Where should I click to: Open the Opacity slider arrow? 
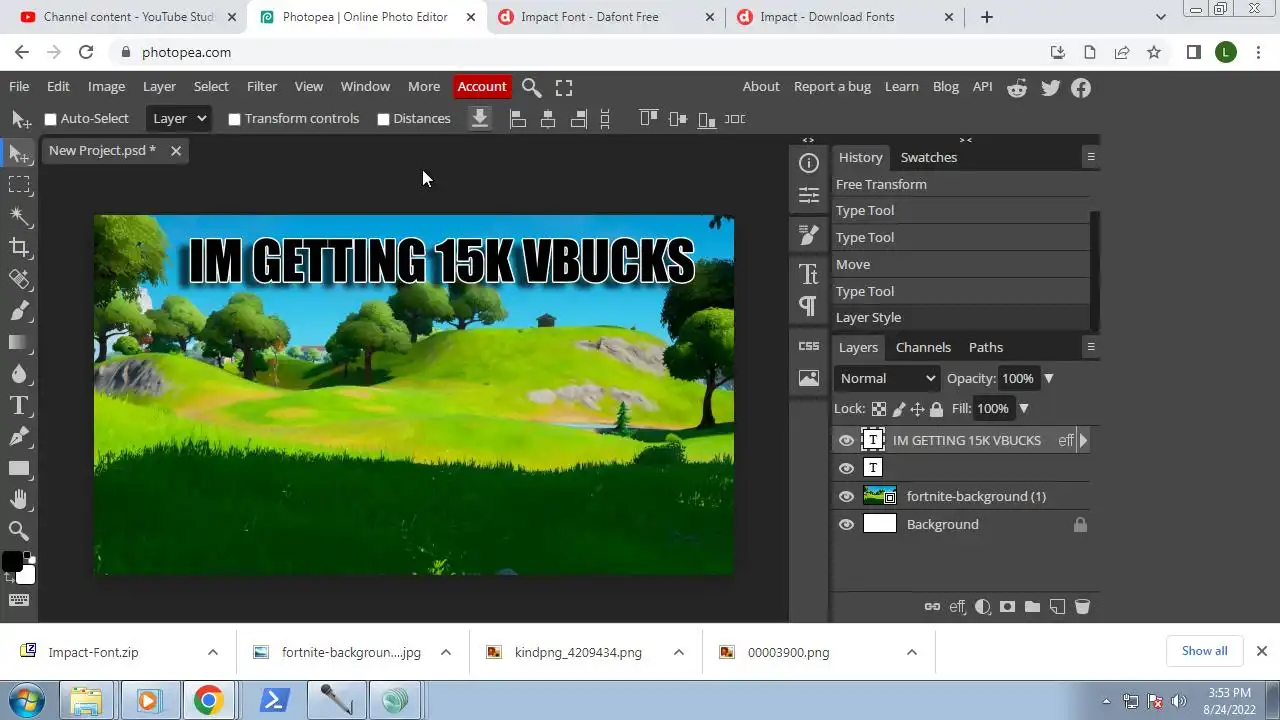[x=1049, y=379]
